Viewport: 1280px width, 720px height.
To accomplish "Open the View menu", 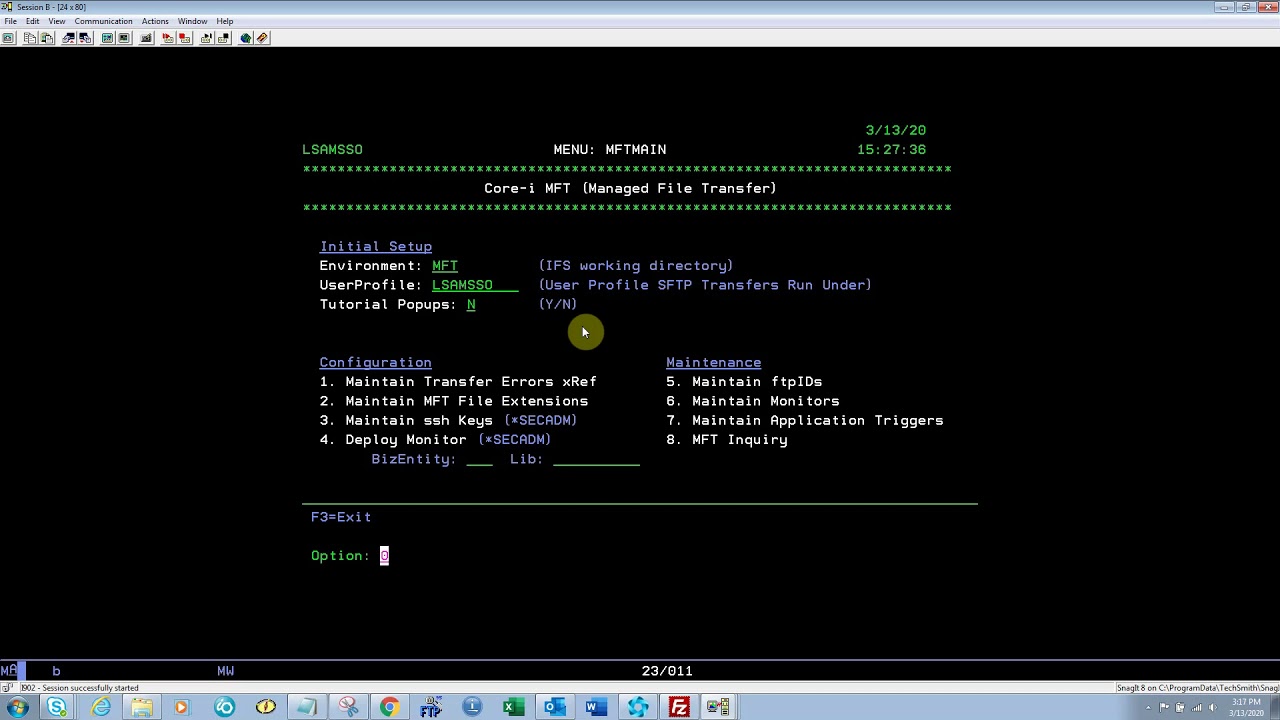I will (57, 21).
